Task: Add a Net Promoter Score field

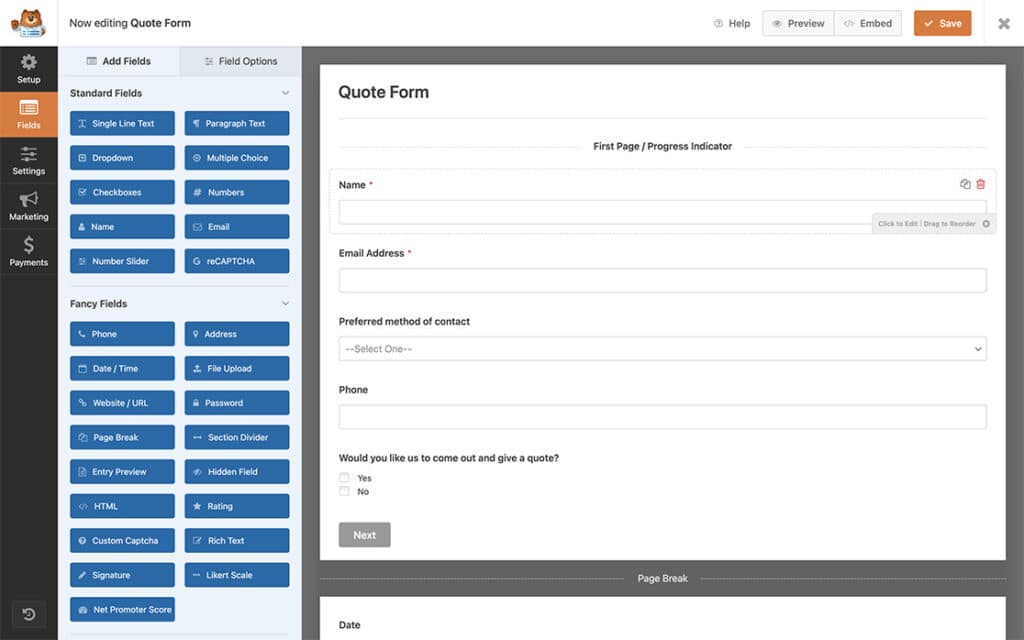Action: click(x=122, y=609)
